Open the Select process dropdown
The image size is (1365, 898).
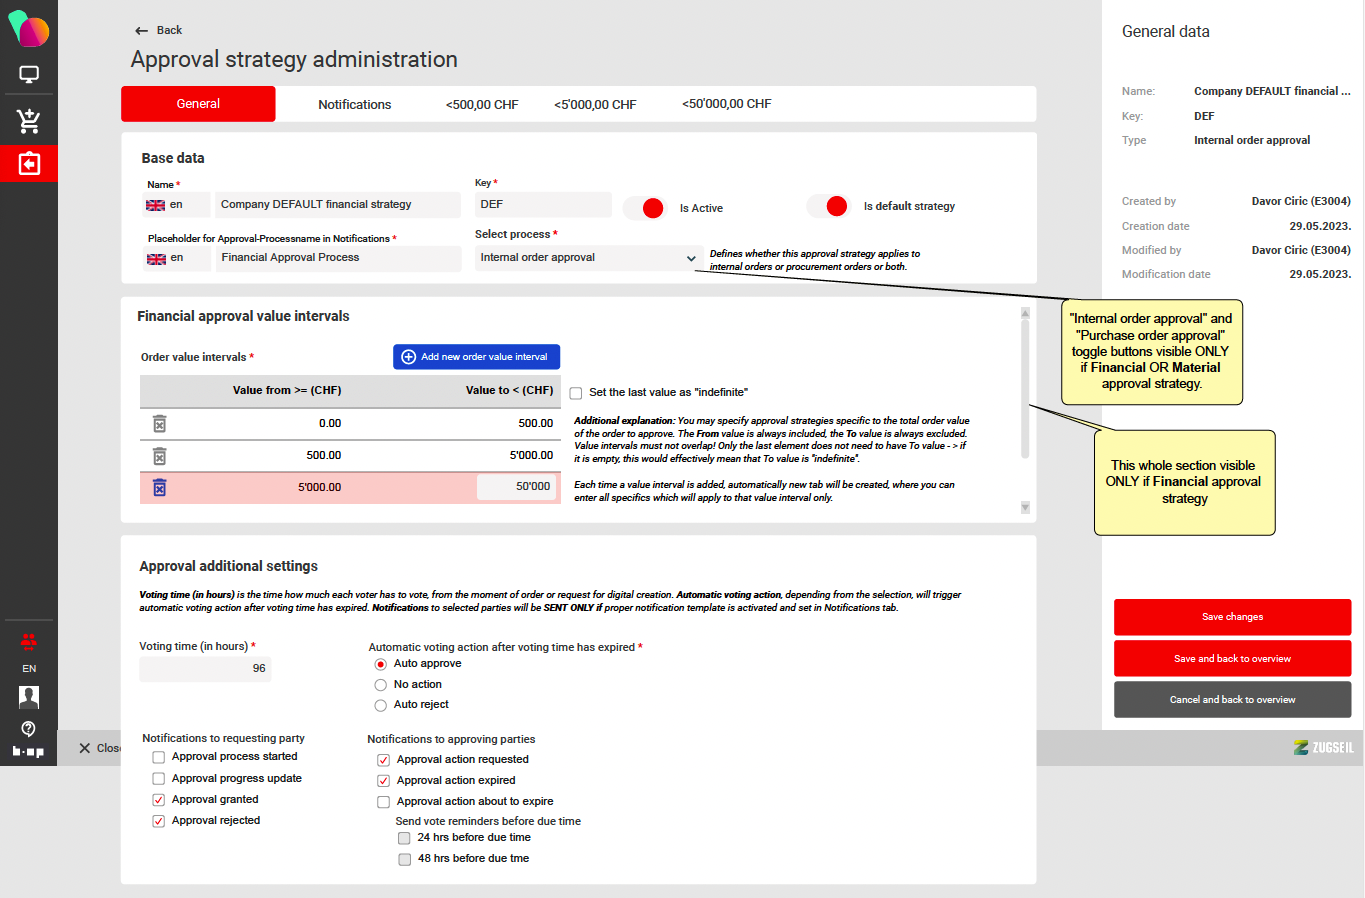[588, 258]
